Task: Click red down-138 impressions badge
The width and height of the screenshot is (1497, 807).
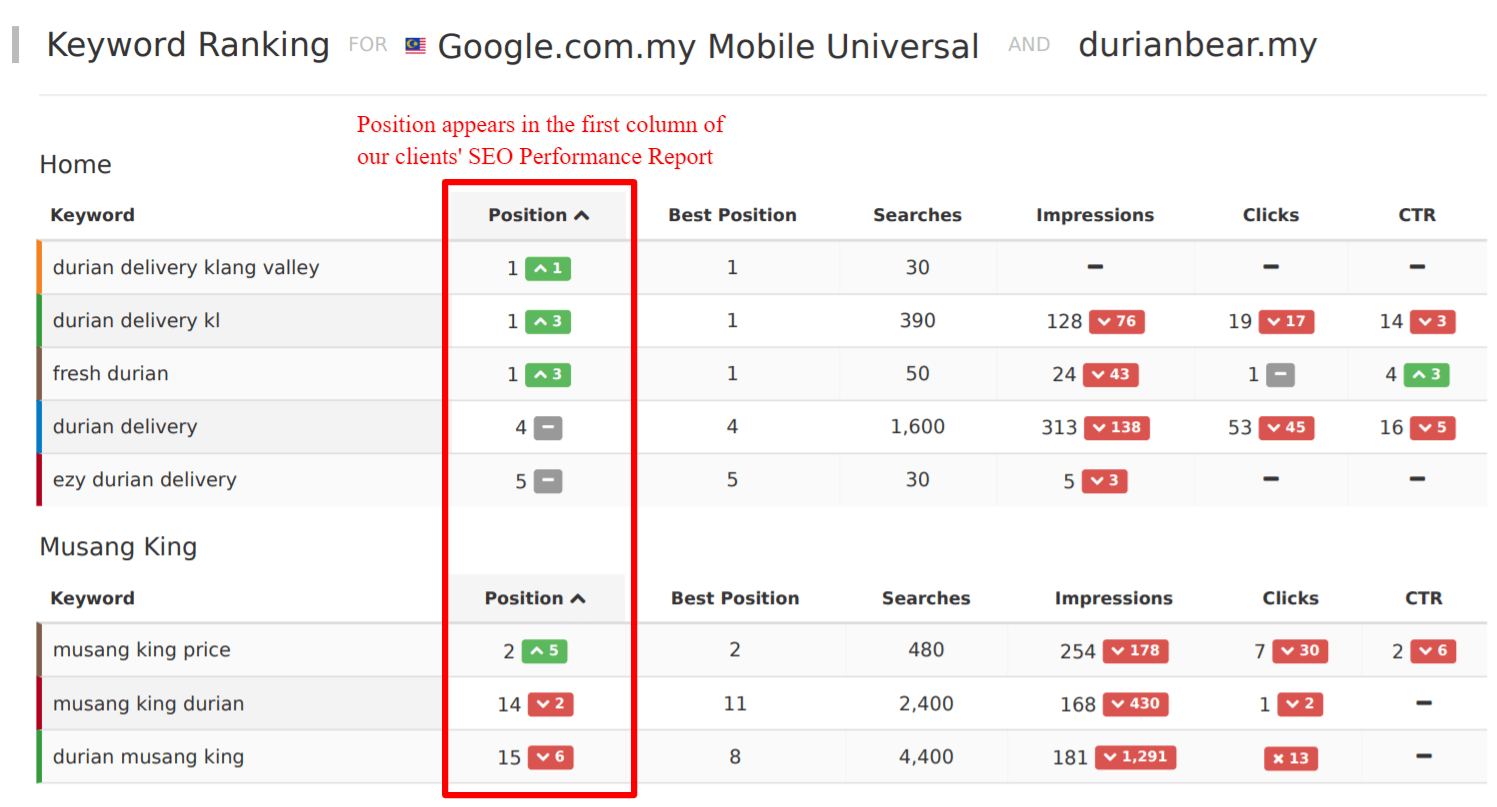Action: (1117, 428)
